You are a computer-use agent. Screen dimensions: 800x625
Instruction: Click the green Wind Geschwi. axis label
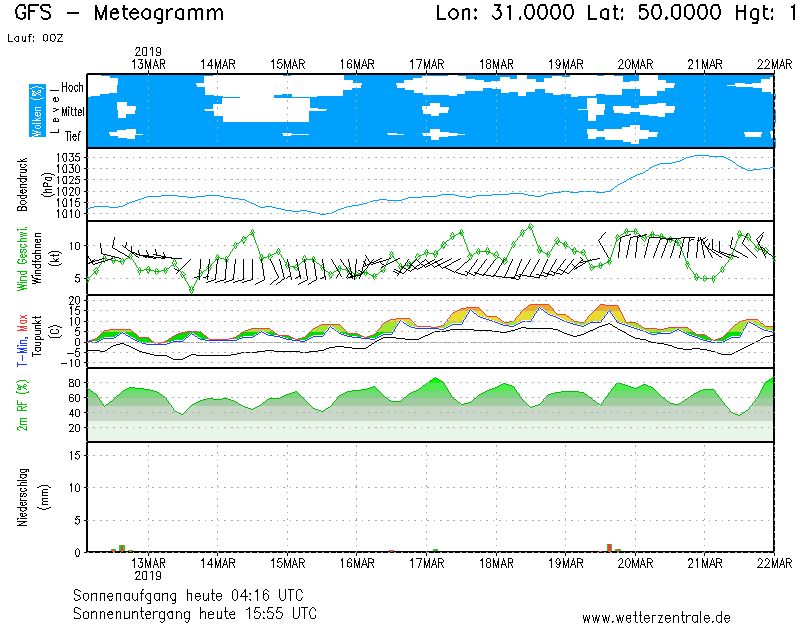coord(23,258)
